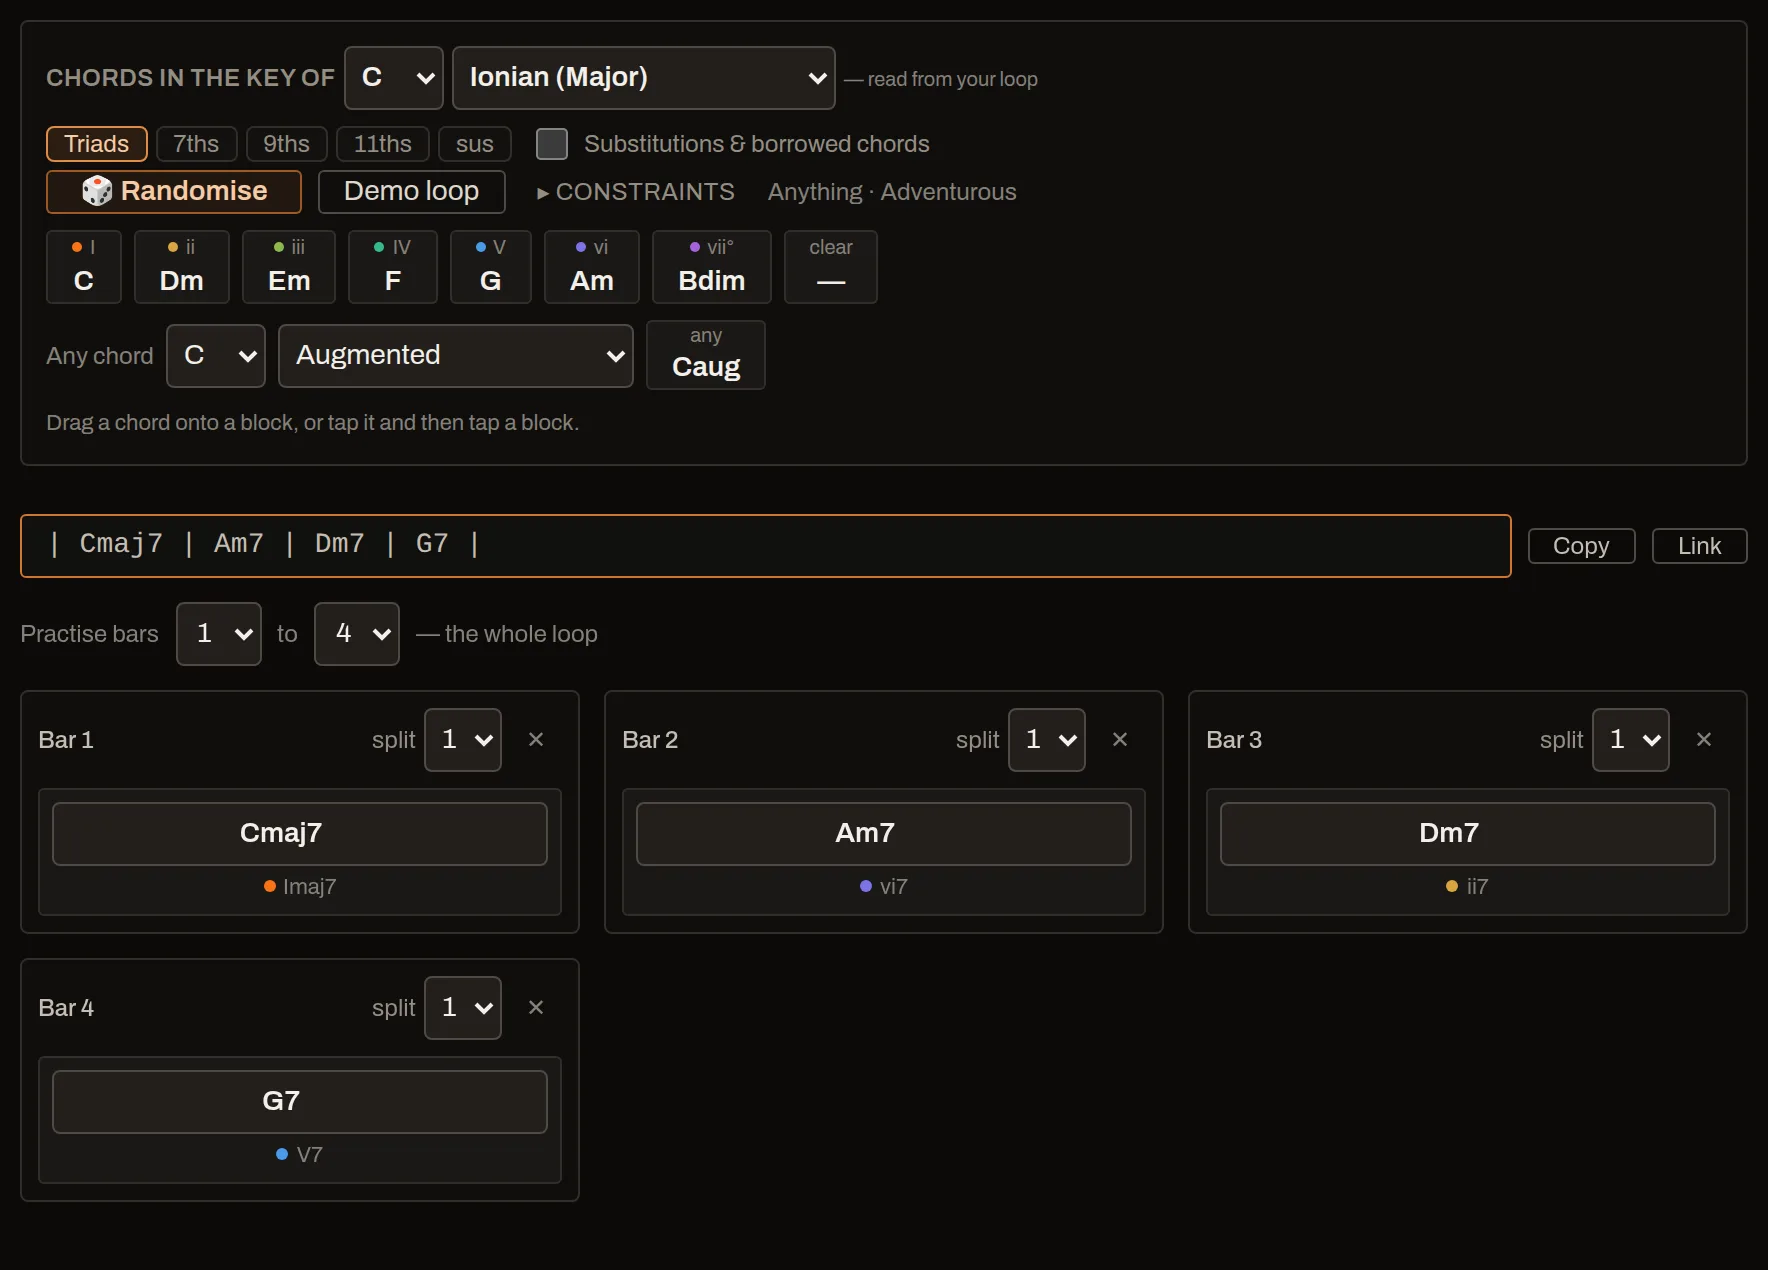This screenshot has height=1270, width=1768.
Task: Open the Ionian (Major) mode dropdown
Action: coord(644,78)
